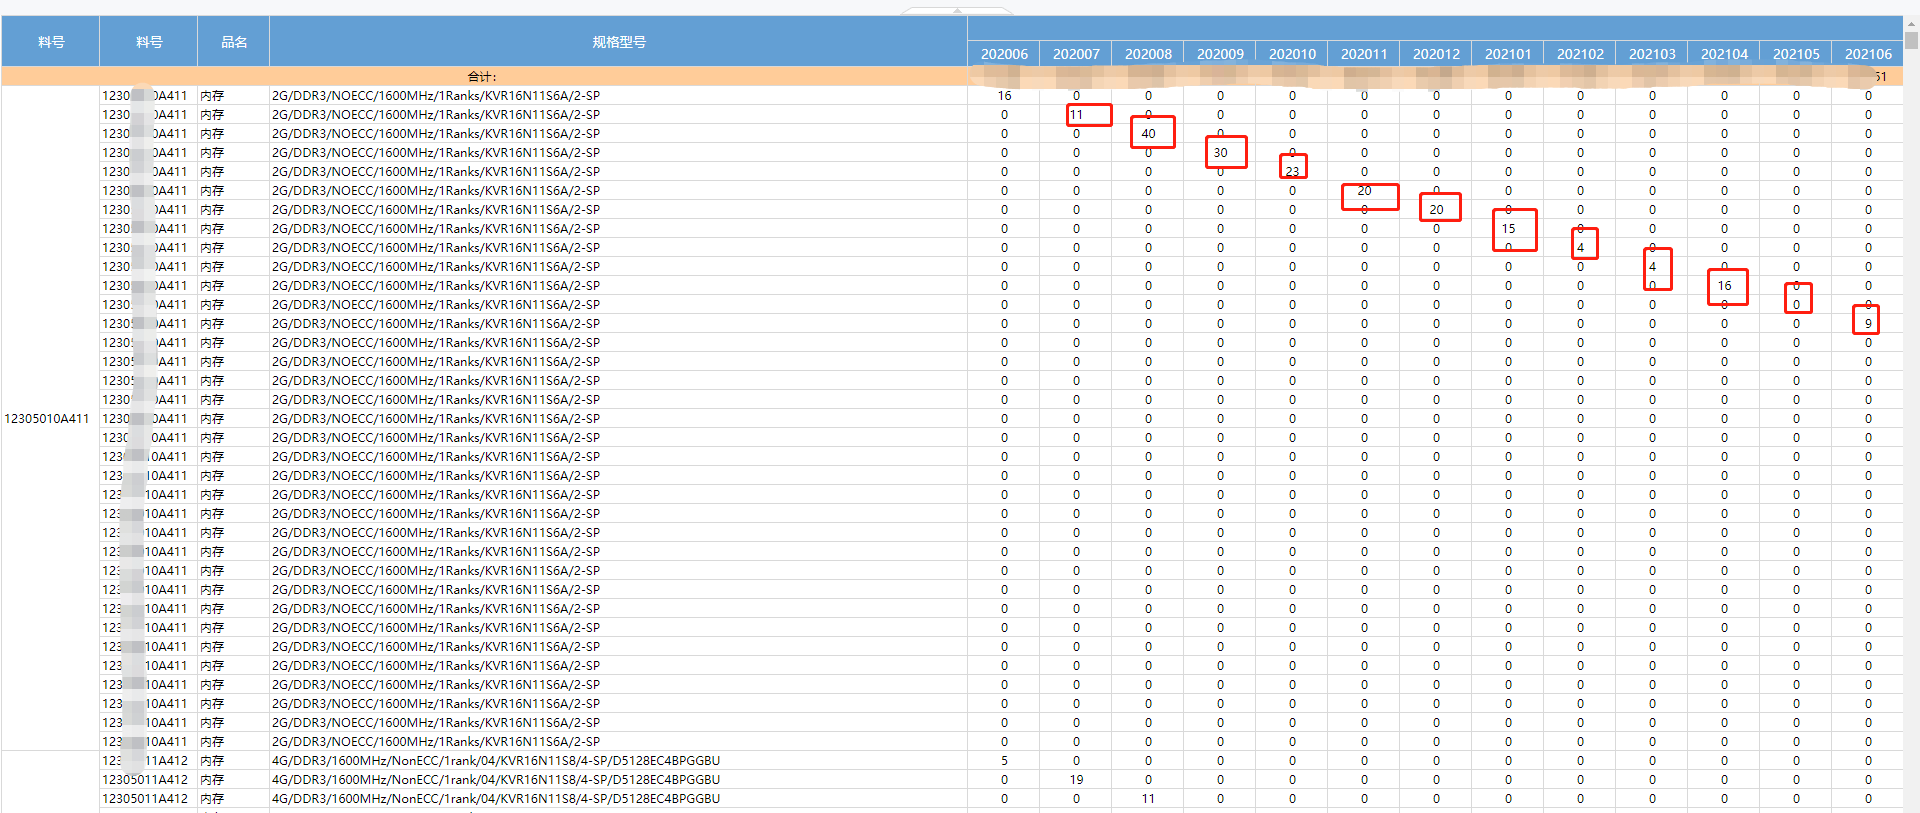Click value 23 in the 202010 column
The width and height of the screenshot is (1920, 813).
point(1292,172)
